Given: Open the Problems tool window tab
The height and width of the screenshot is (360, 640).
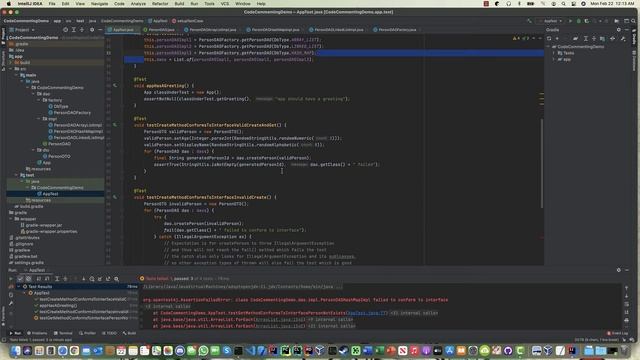Looking at the screenshot, I should click(37, 333).
